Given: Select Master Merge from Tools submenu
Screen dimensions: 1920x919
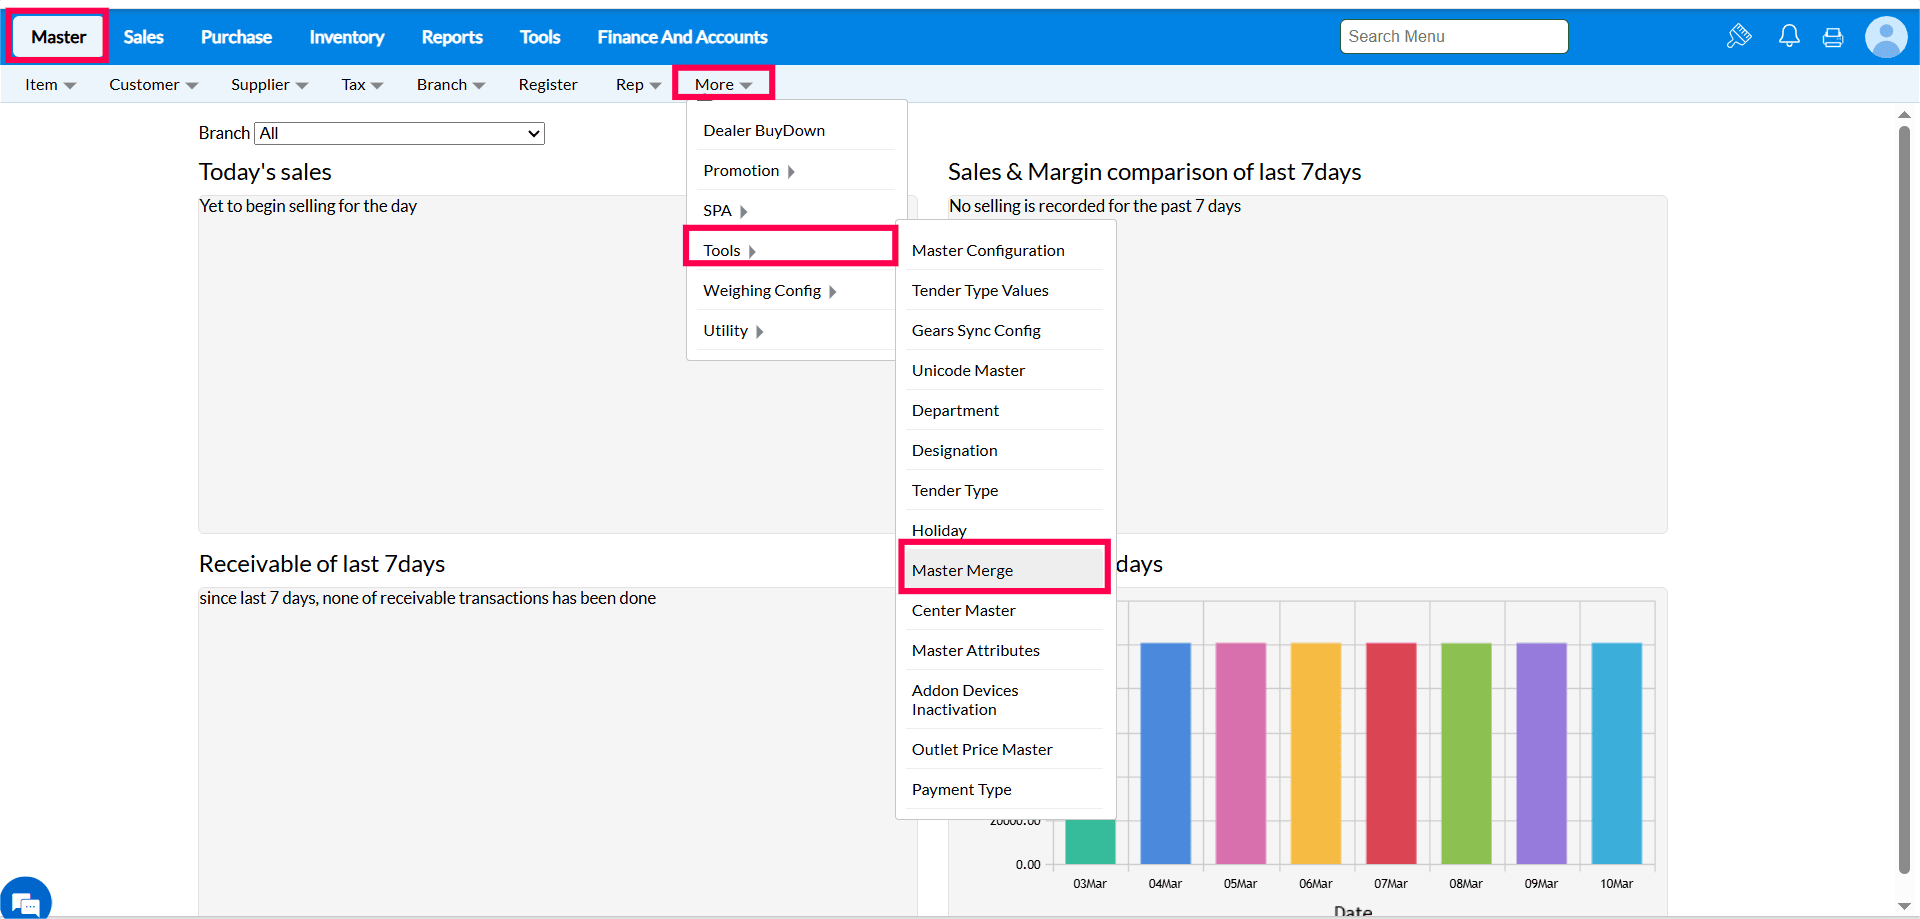Looking at the screenshot, I should [x=962, y=570].
